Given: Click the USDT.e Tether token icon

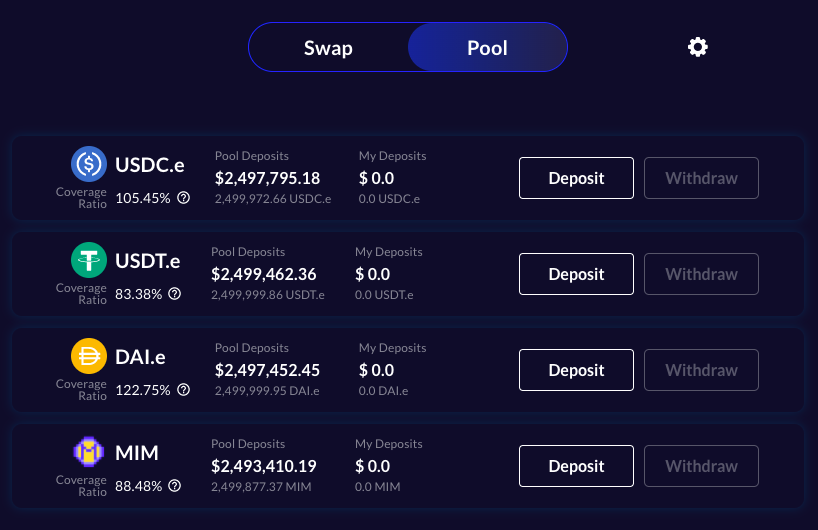Looking at the screenshot, I should [89, 260].
